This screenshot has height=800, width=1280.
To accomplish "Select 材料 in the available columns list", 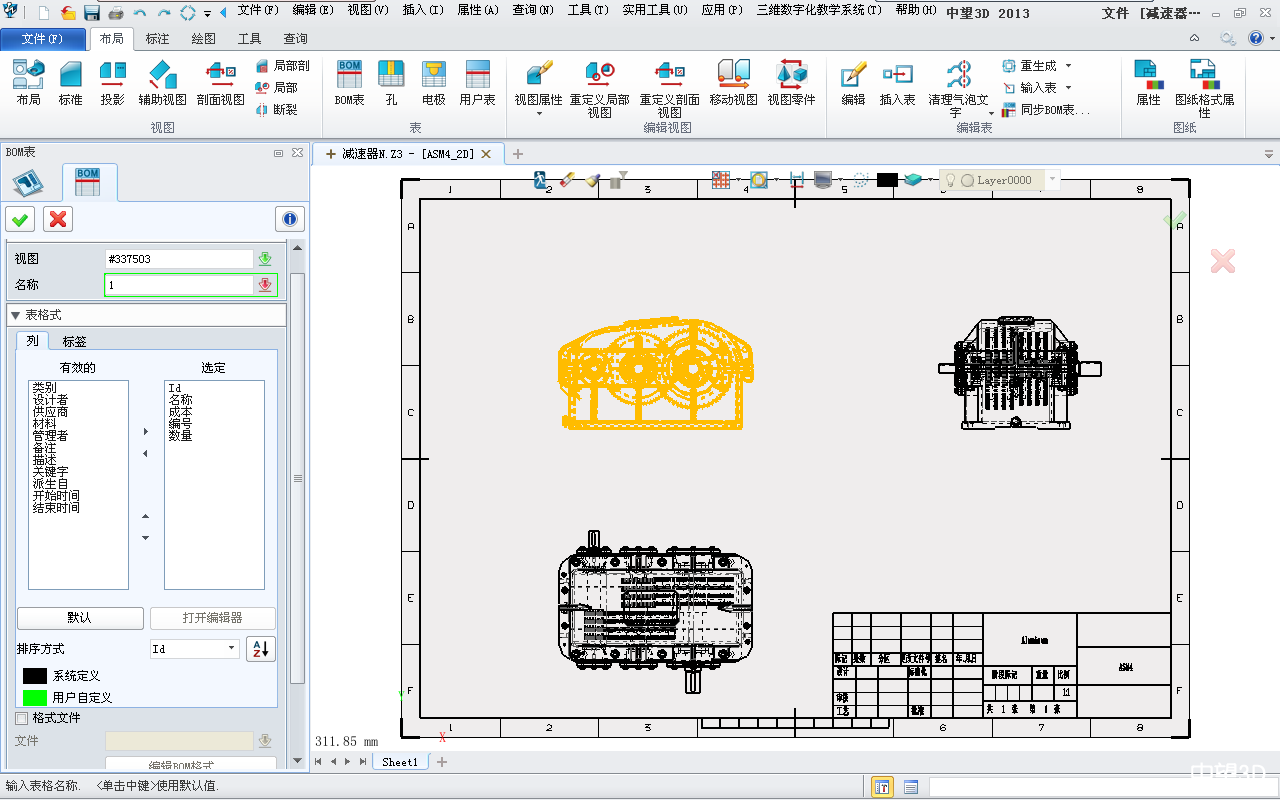I will [x=44, y=424].
